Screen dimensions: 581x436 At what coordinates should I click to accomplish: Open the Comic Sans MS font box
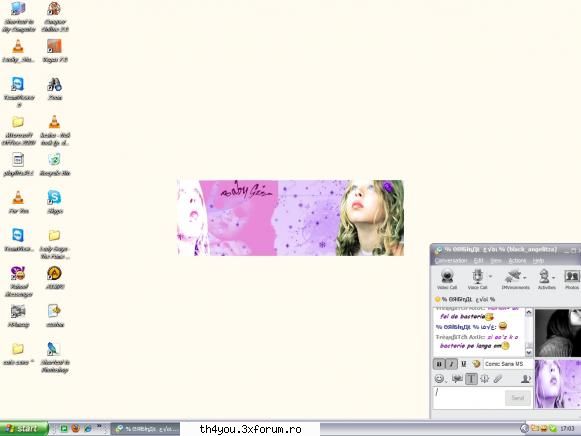pyautogui.click(x=508, y=364)
